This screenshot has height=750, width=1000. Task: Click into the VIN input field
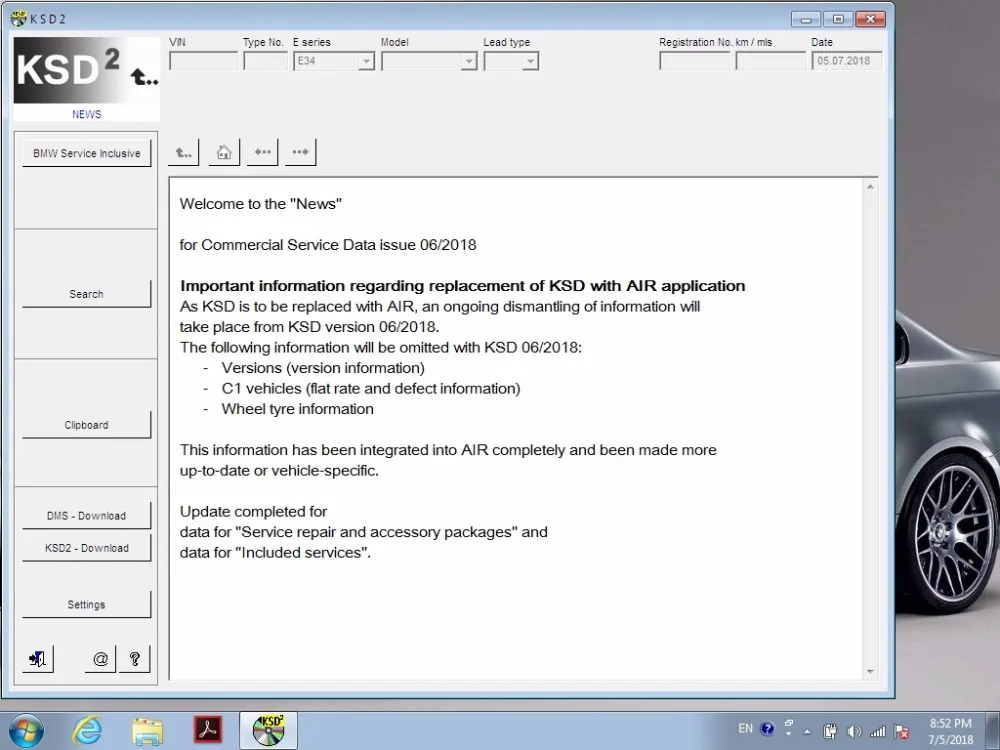(203, 61)
